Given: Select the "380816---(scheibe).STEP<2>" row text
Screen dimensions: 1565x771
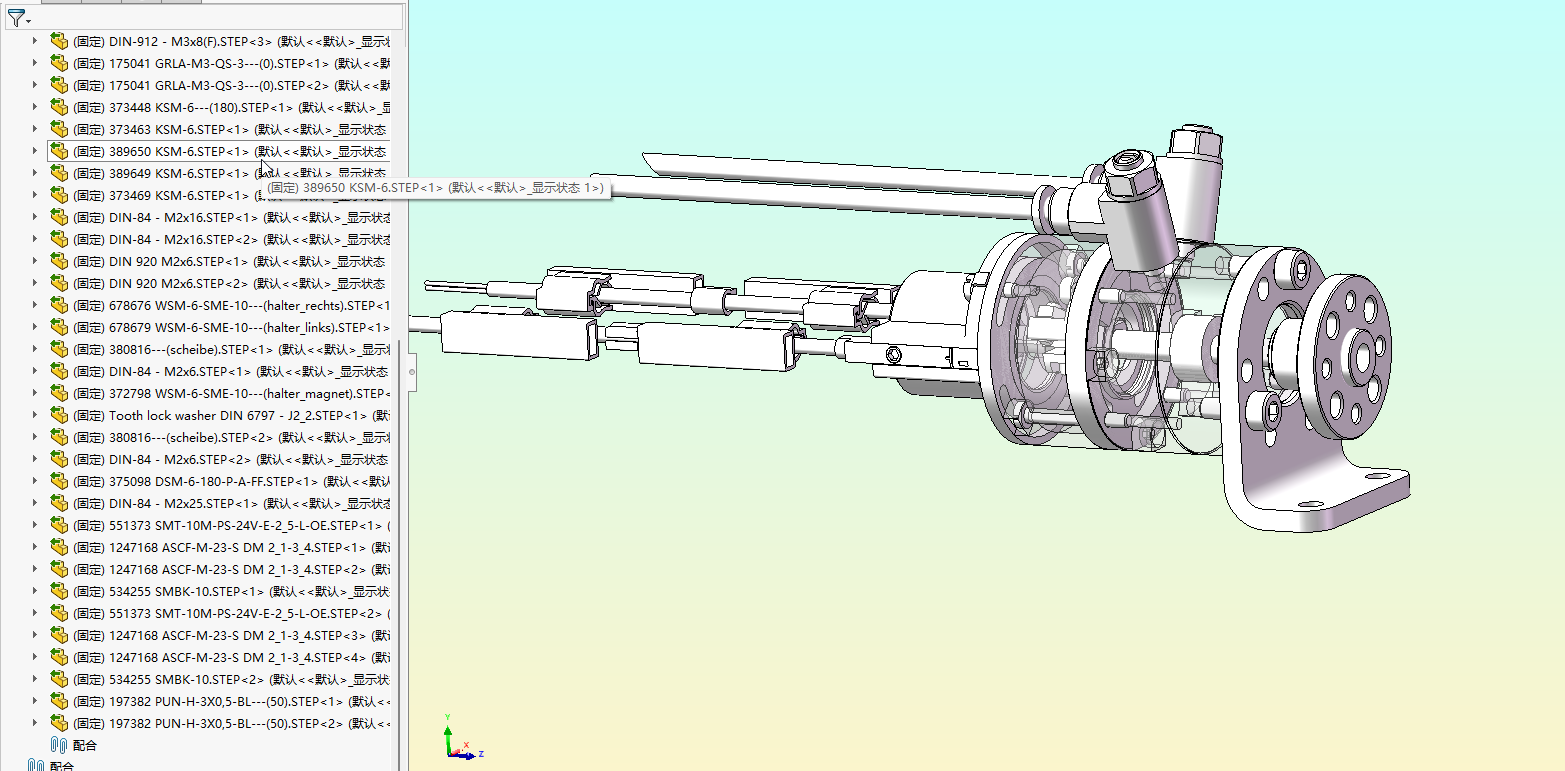Looking at the screenshot, I should tap(231, 437).
